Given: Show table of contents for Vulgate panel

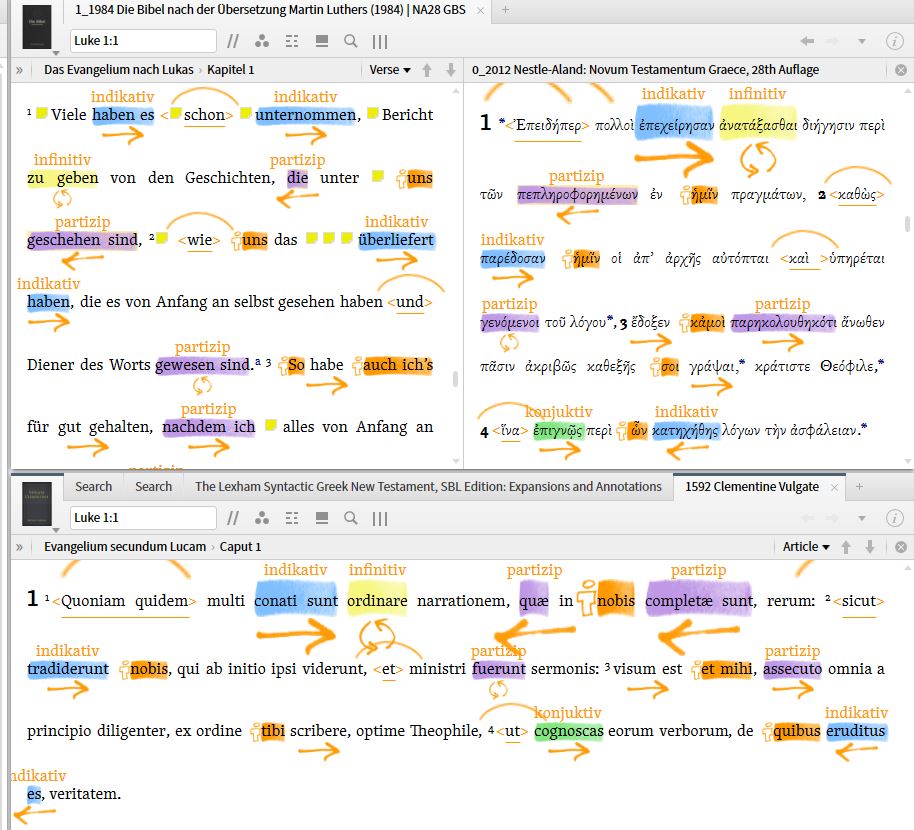Looking at the screenshot, I should pos(19,547).
